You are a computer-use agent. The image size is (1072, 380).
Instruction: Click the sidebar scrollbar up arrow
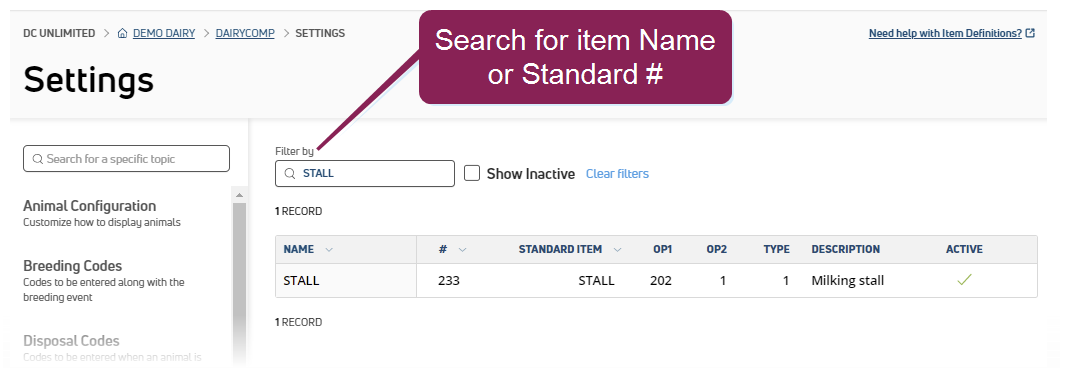[239, 195]
